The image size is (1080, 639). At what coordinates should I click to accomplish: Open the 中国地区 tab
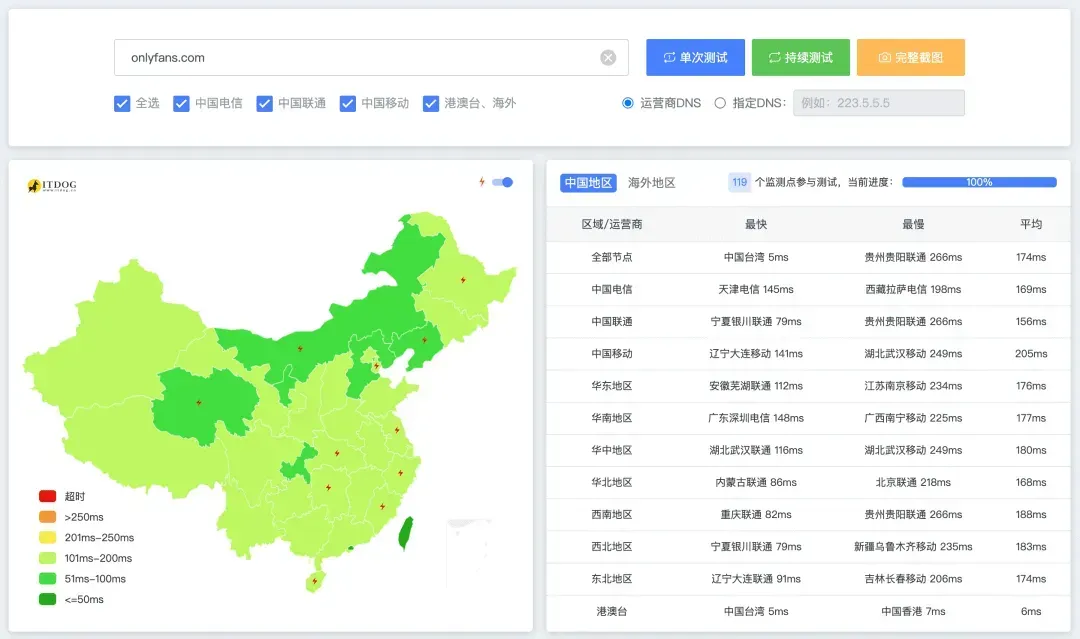click(588, 182)
